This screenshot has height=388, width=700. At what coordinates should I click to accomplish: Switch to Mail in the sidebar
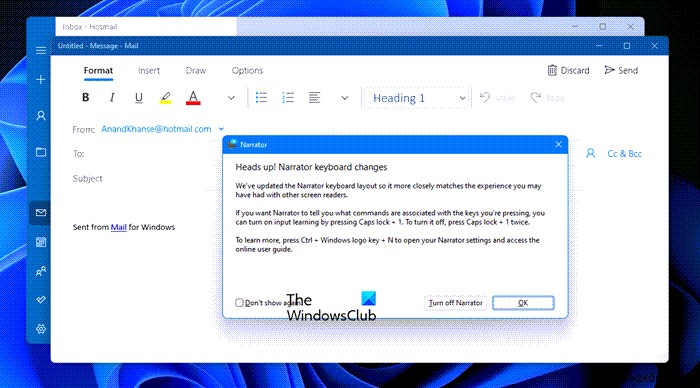pos(41,213)
